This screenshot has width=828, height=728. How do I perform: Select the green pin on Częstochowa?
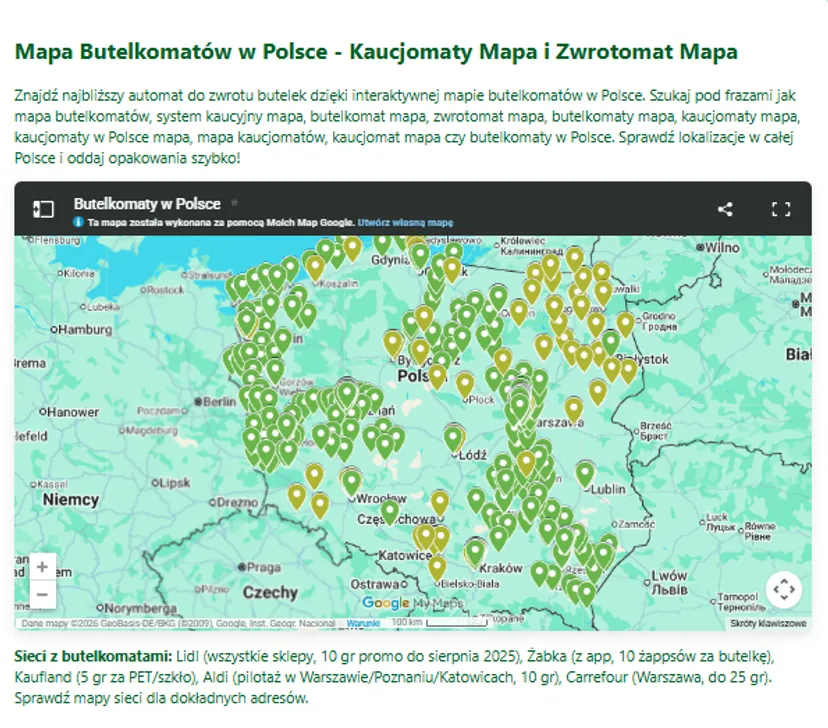[390, 512]
